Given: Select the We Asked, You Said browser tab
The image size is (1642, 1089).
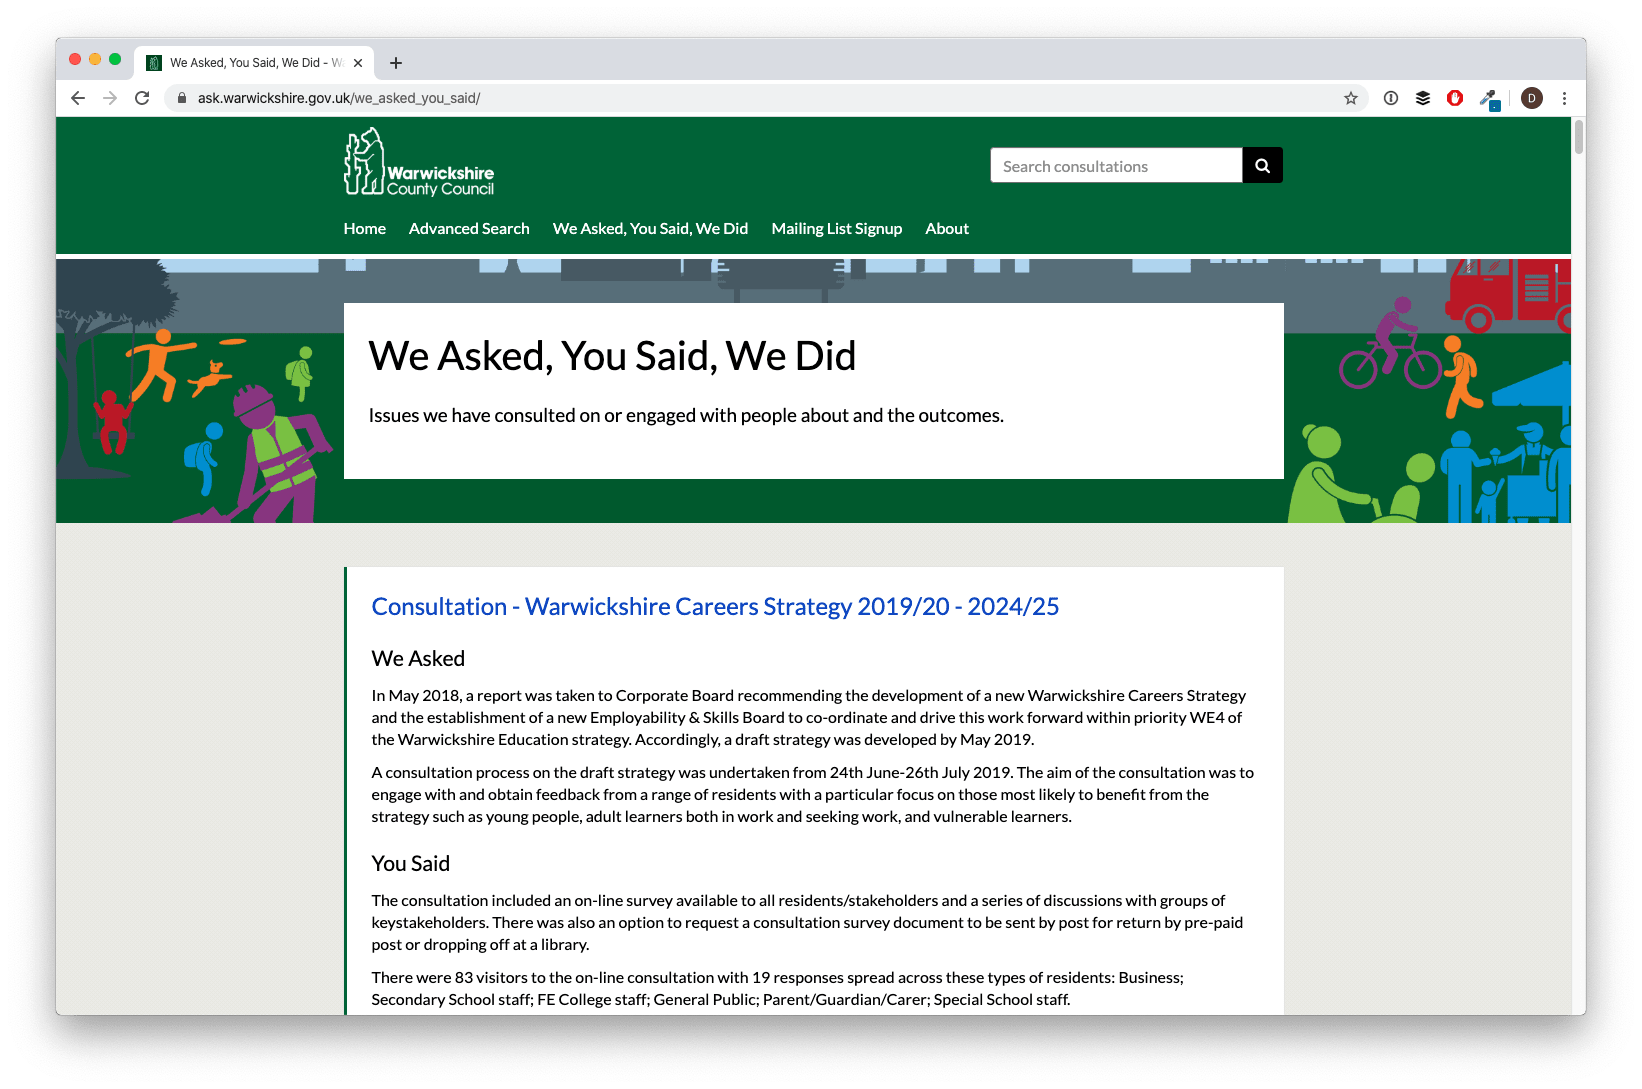Looking at the screenshot, I should pos(255,63).
